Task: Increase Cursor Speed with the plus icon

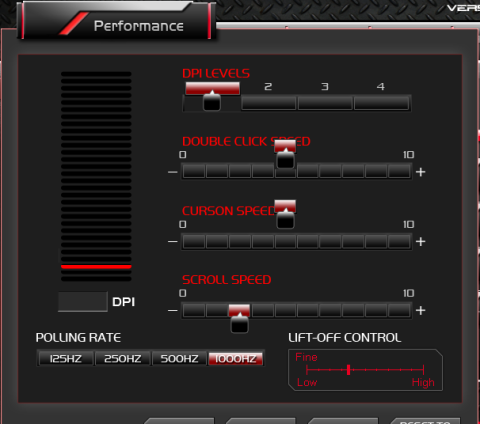Action: 421,241
